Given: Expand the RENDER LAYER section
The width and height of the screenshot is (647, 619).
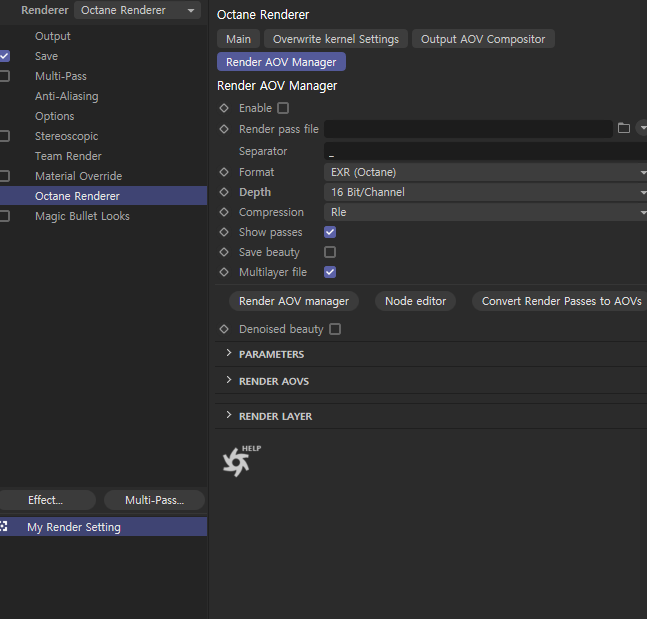Looking at the screenshot, I should [229, 415].
